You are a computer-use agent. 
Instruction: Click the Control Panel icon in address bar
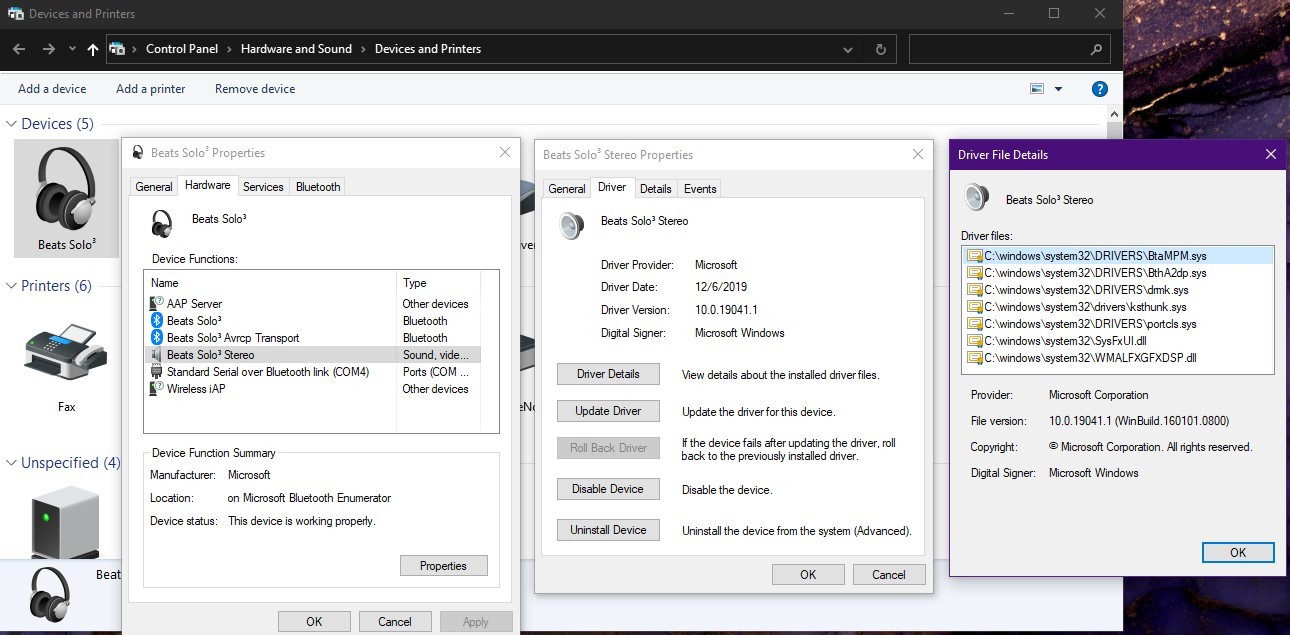(x=117, y=49)
